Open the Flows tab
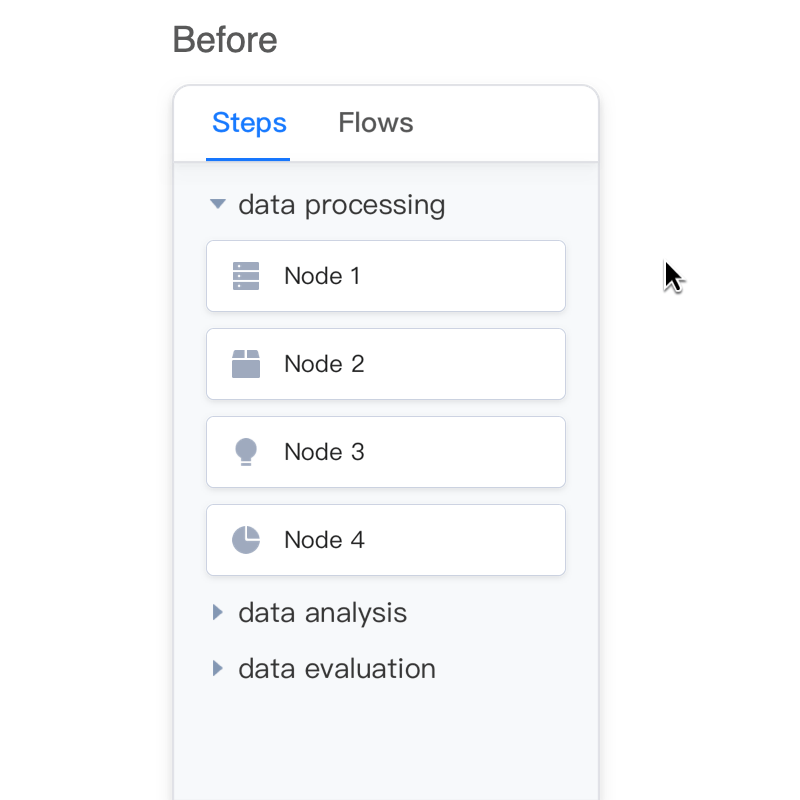This screenshot has width=800, height=800. coord(375,123)
